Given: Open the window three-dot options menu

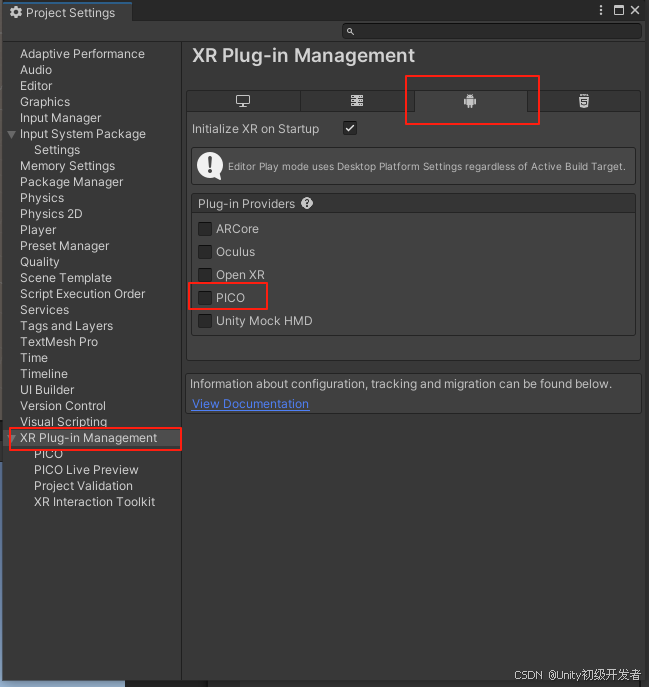Looking at the screenshot, I should pyautogui.click(x=601, y=10).
